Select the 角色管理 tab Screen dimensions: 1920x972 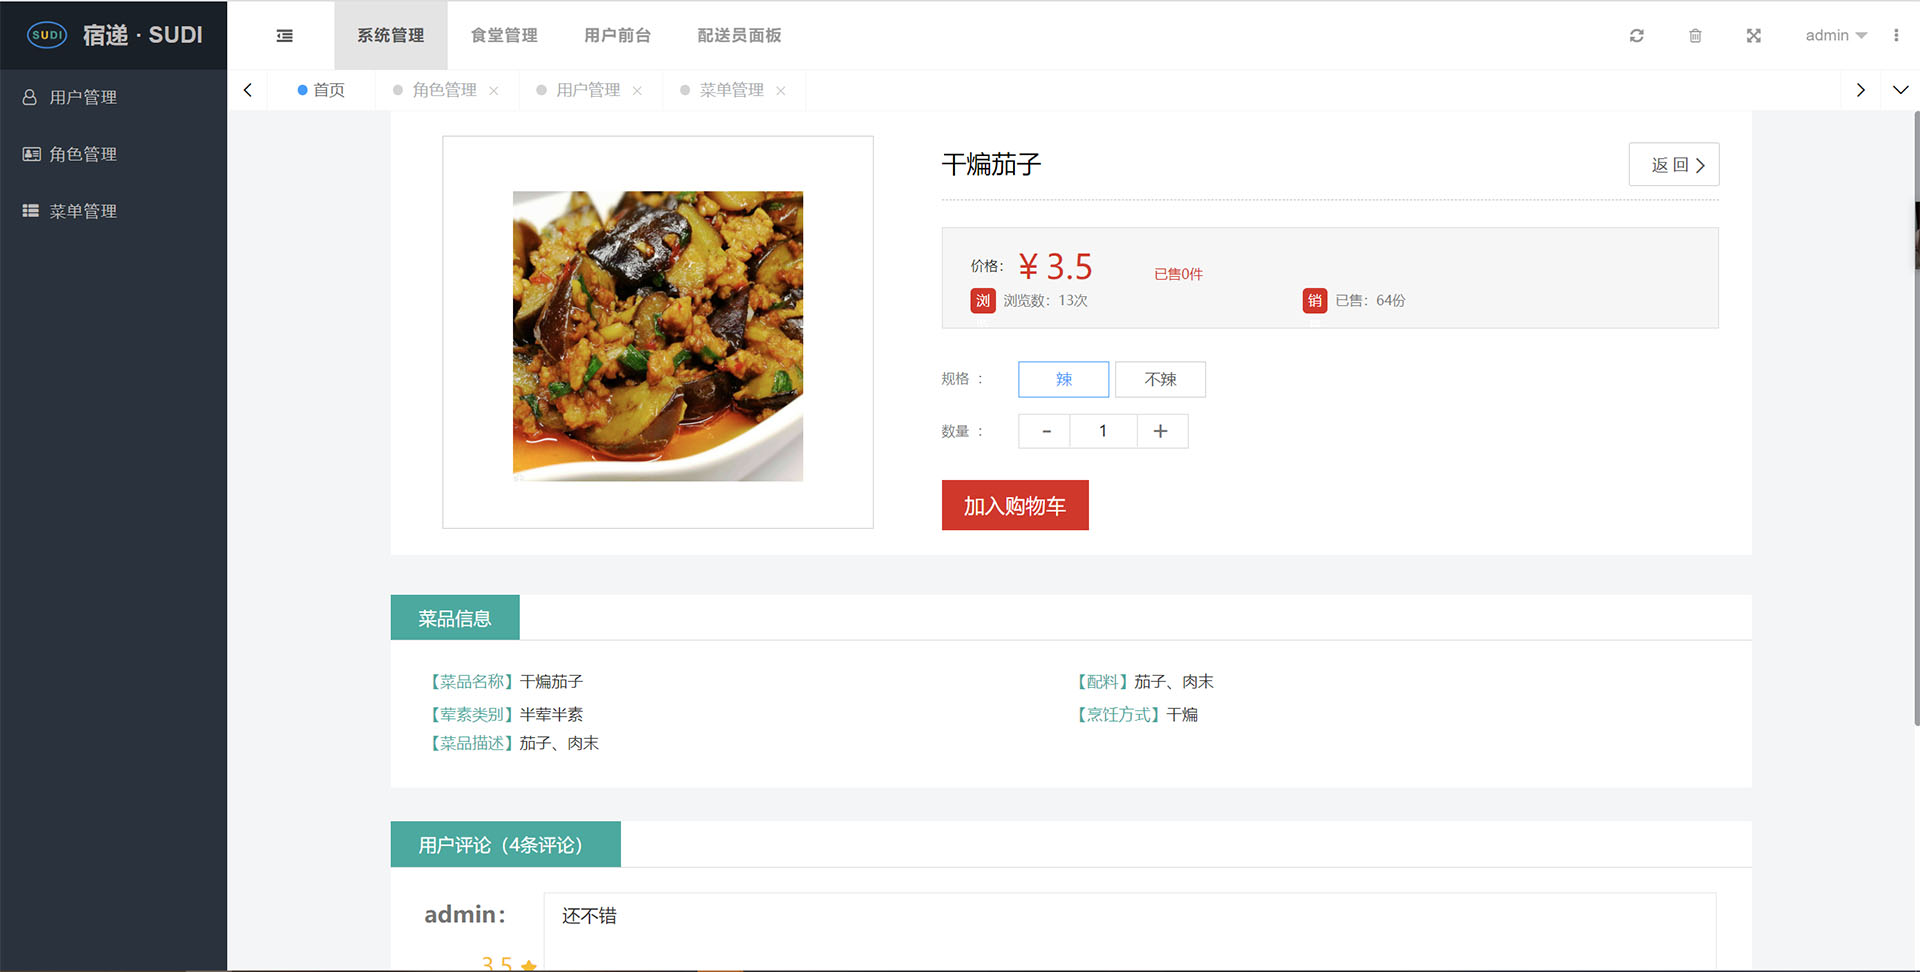tap(445, 90)
